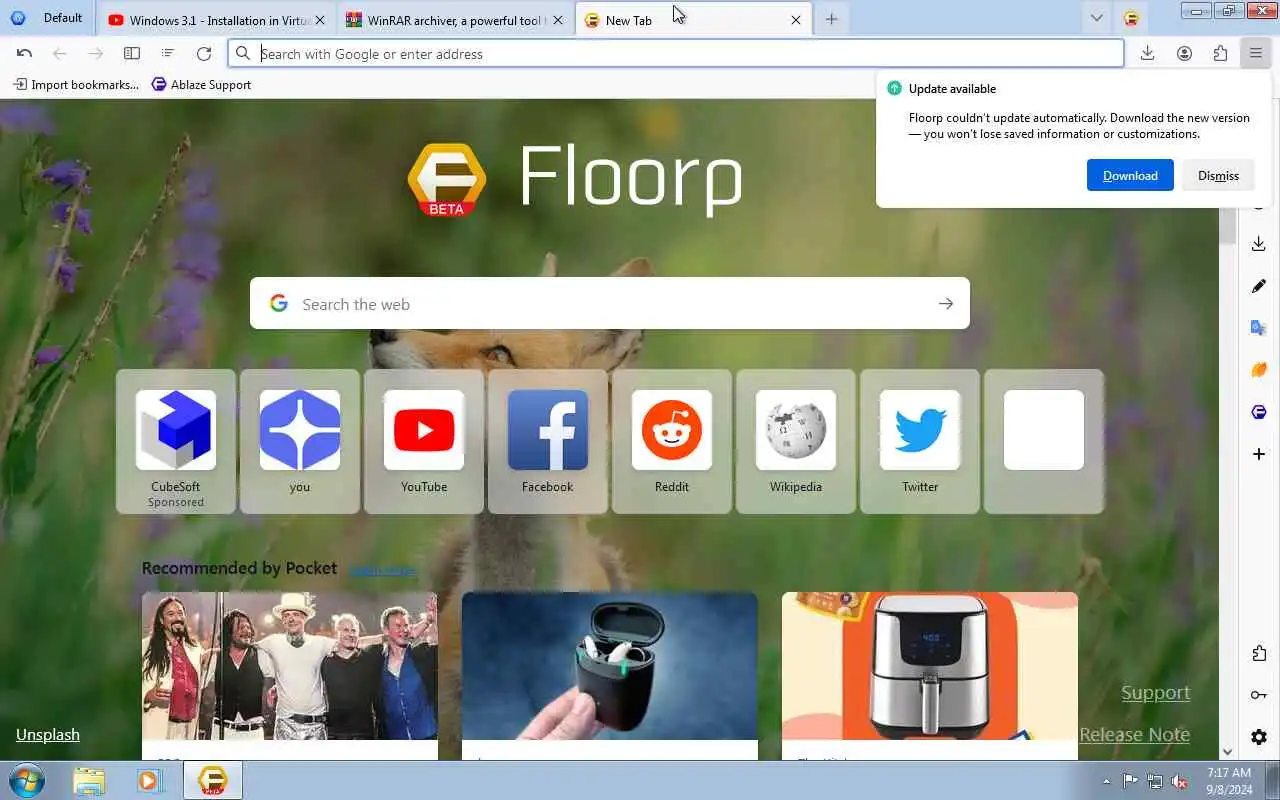The height and width of the screenshot is (800, 1280).
Task: Close the New Tab tab
Action: pos(796,20)
